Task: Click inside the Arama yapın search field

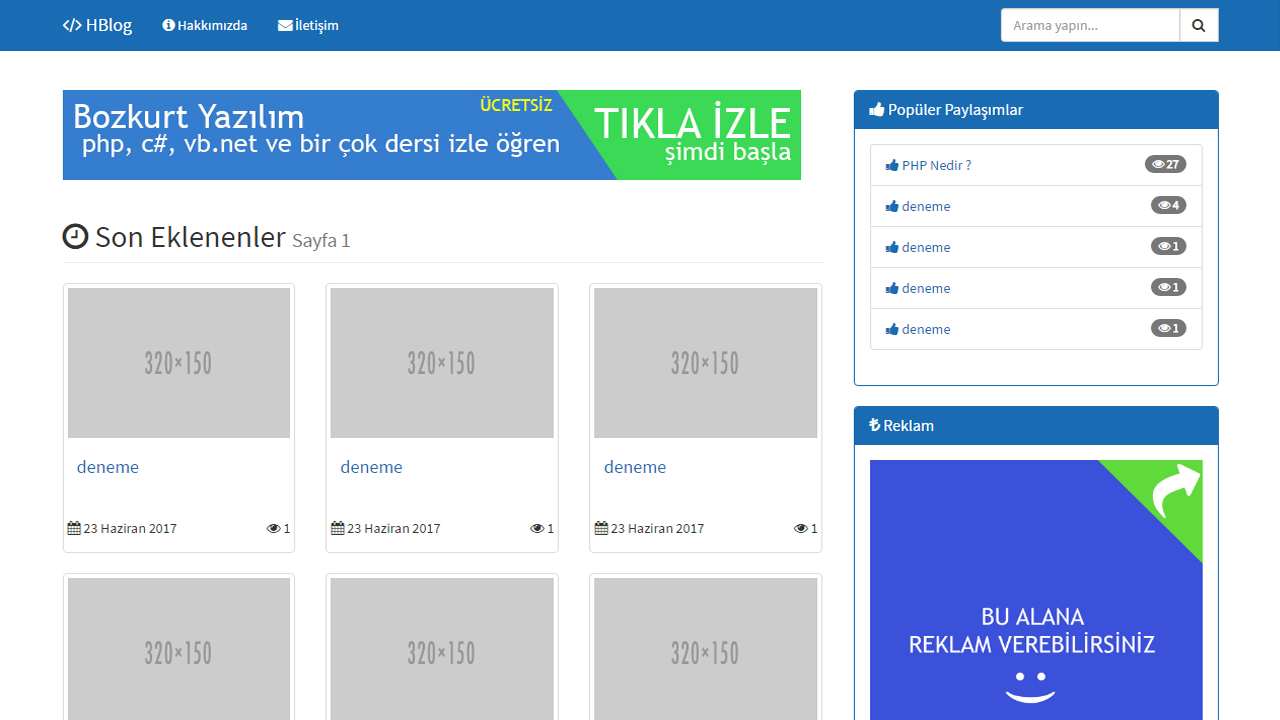Action: point(1090,25)
